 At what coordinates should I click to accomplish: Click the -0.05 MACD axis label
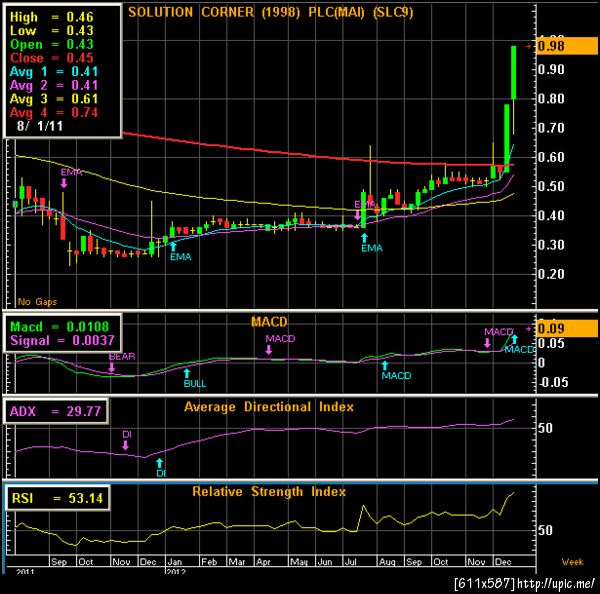point(553,382)
